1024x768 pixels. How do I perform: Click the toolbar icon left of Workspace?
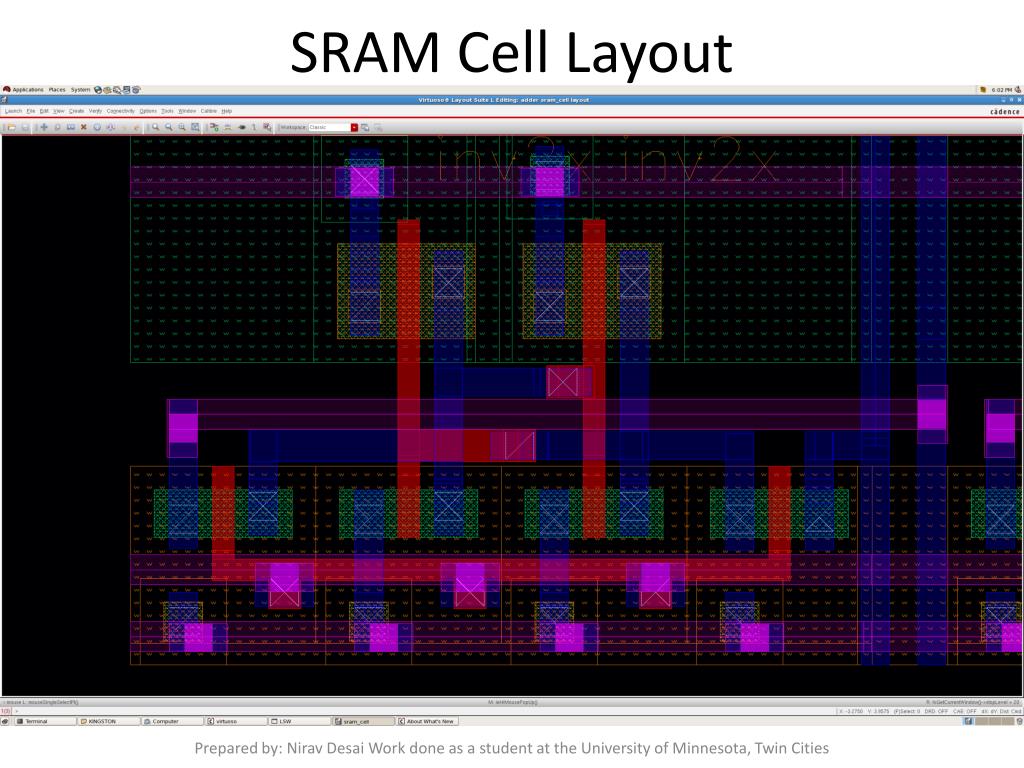pos(266,127)
